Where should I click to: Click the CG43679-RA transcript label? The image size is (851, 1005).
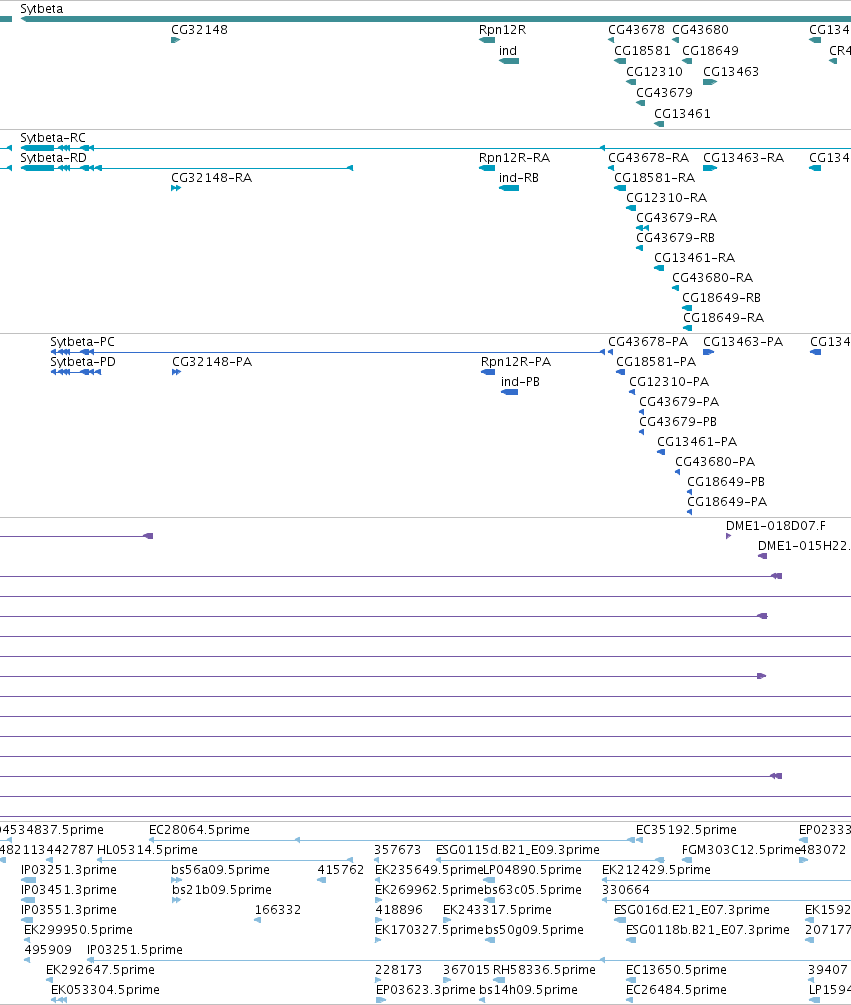point(676,218)
